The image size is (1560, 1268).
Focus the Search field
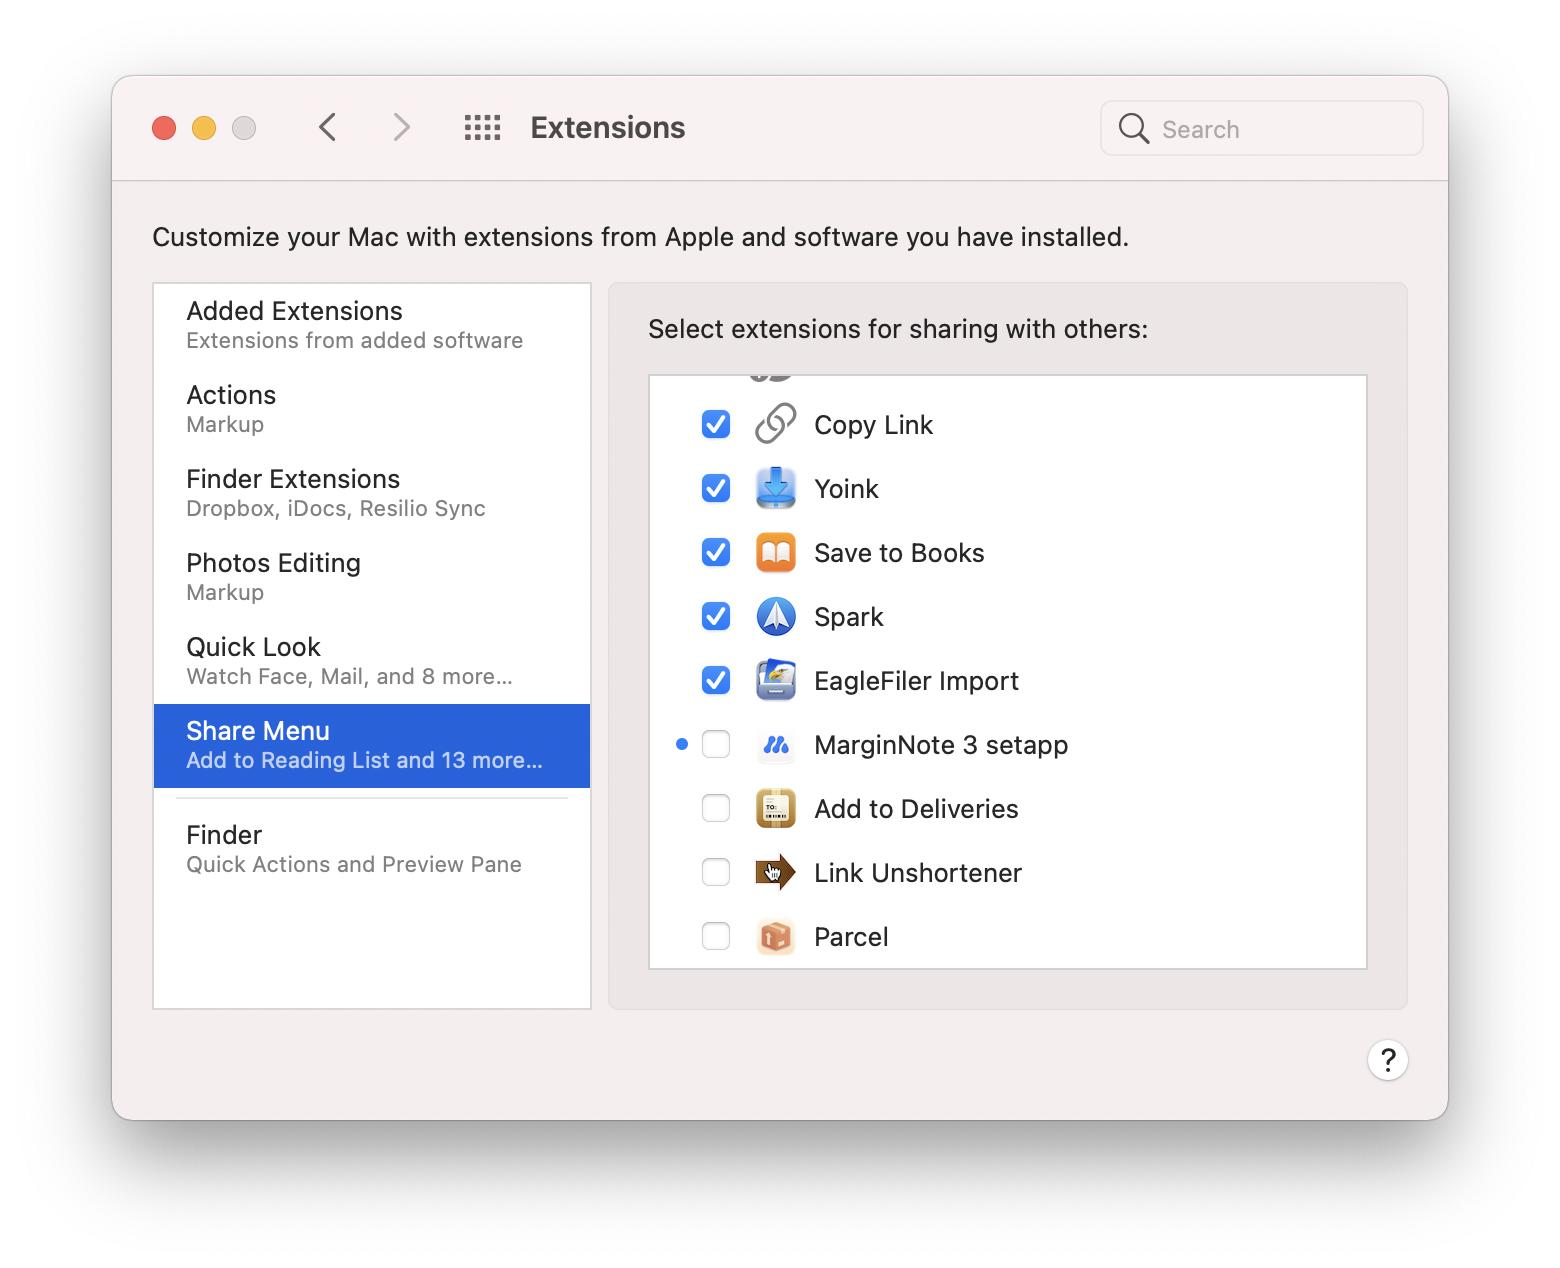(x=1262, y=128)
